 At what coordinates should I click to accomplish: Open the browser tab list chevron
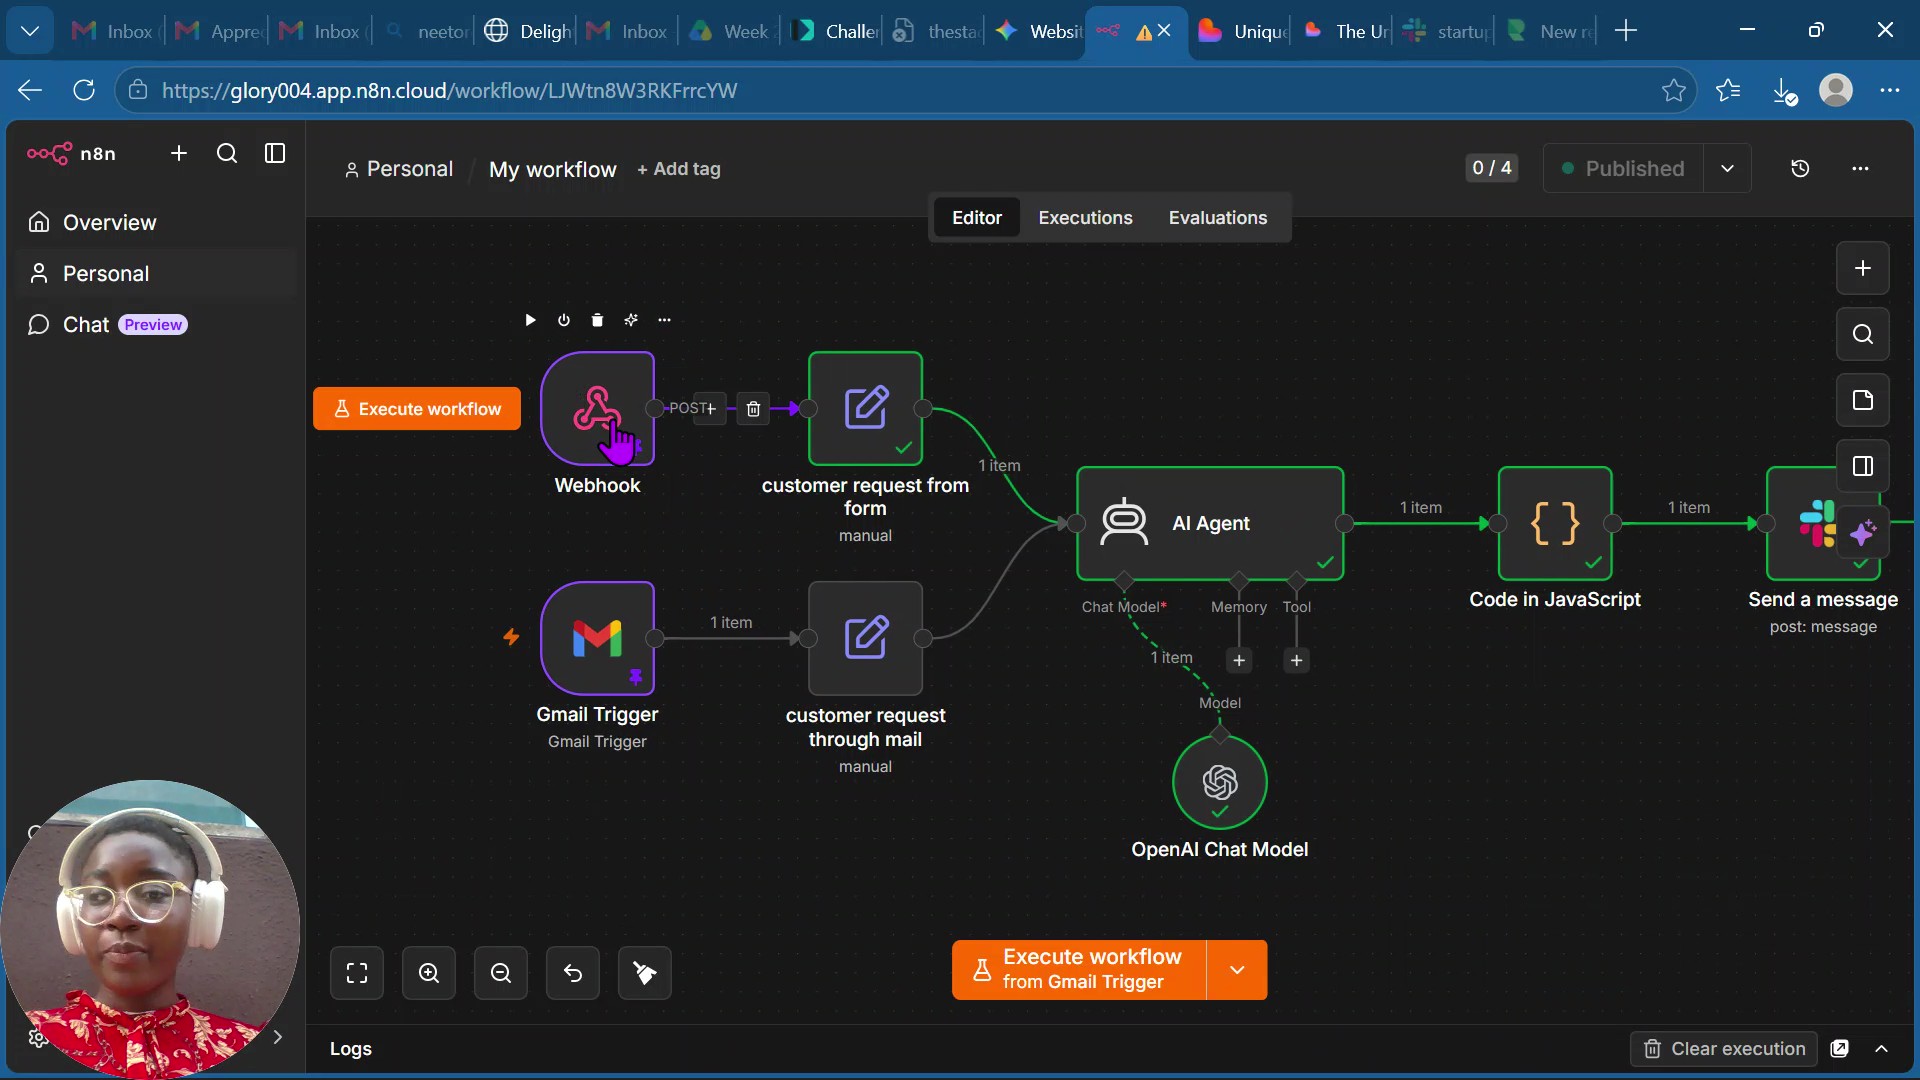pos(30,31)
